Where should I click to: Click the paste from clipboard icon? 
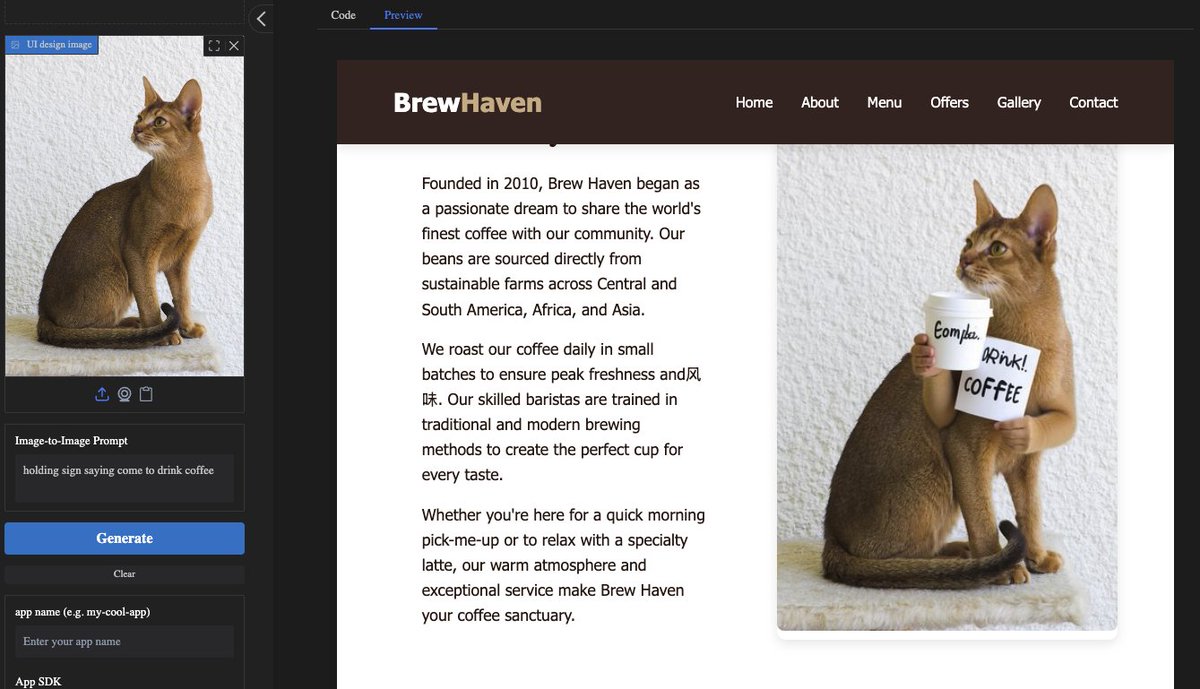click(146, 394)
